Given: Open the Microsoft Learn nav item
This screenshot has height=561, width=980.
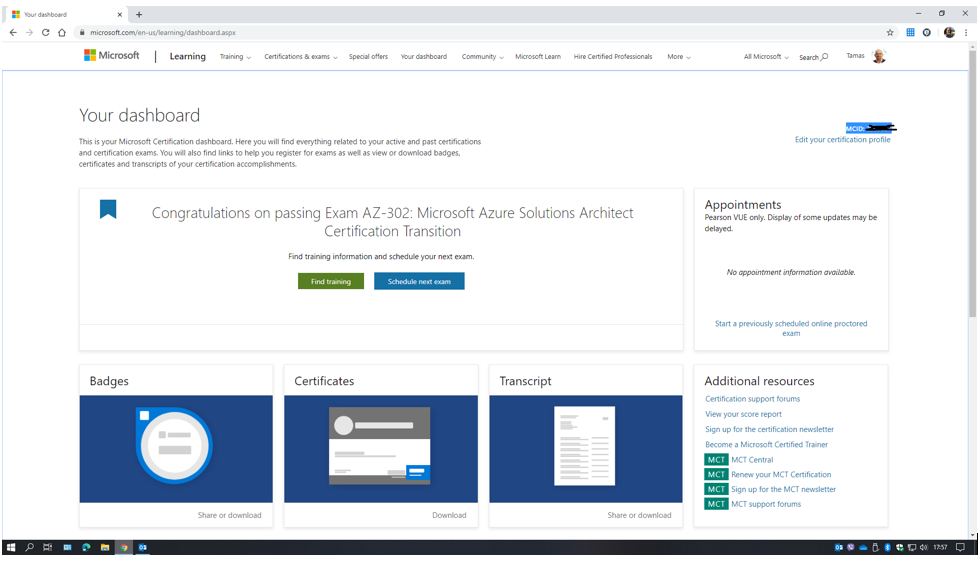Looking at the screenshot, I should point(538,57).
